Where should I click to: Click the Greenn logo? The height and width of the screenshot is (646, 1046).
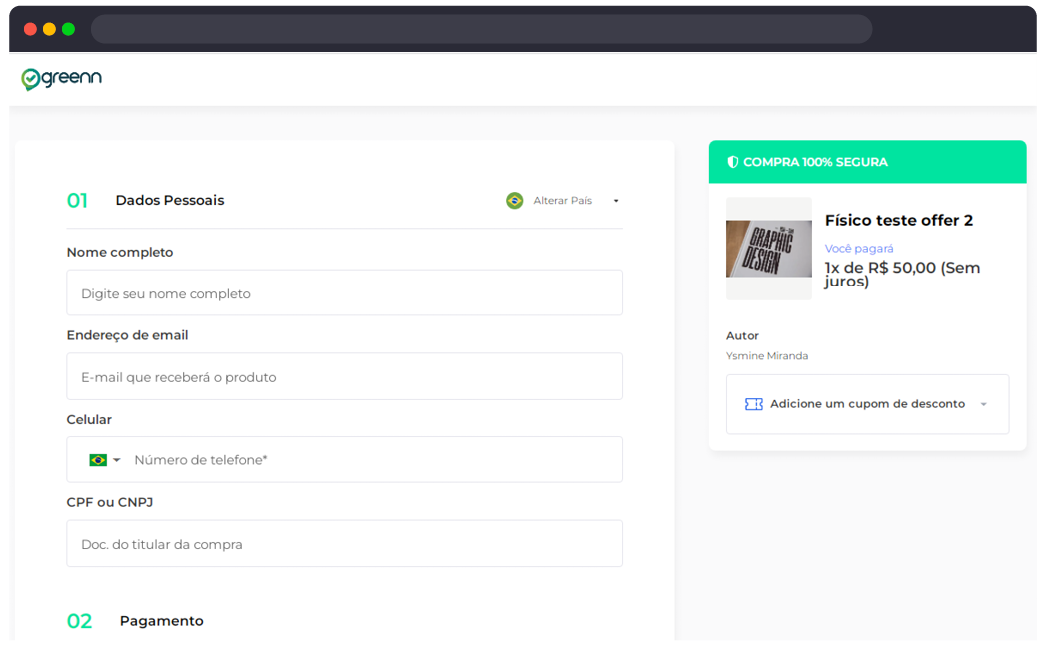coord(61,78)
